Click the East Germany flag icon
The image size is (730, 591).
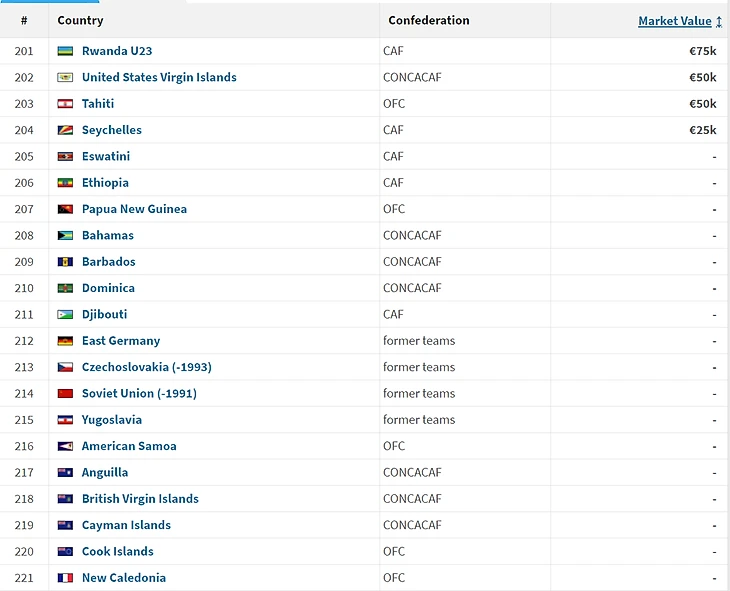coord(65,341)
